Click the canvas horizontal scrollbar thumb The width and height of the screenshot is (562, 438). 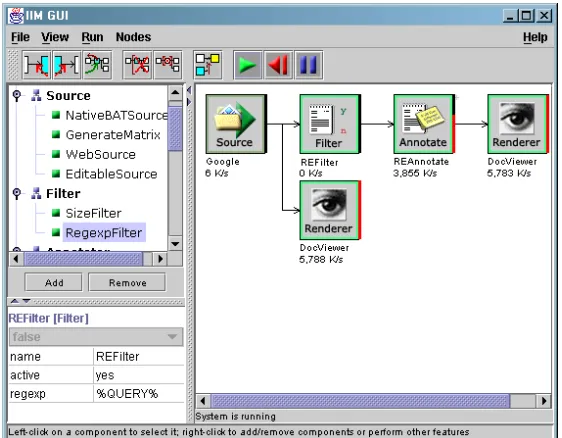(x=360, y=401)
